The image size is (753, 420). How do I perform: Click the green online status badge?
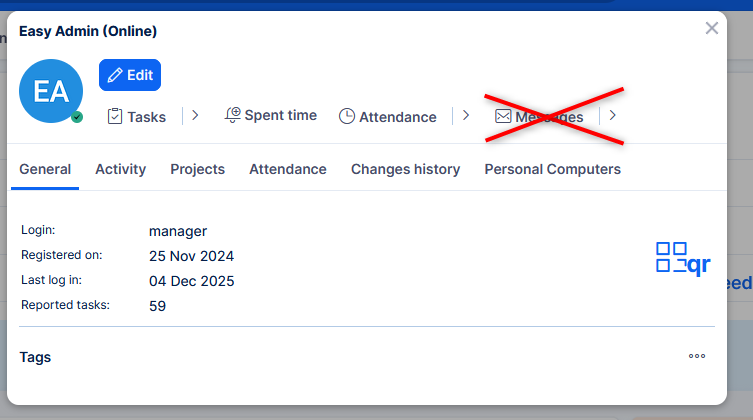pos(77,117)
